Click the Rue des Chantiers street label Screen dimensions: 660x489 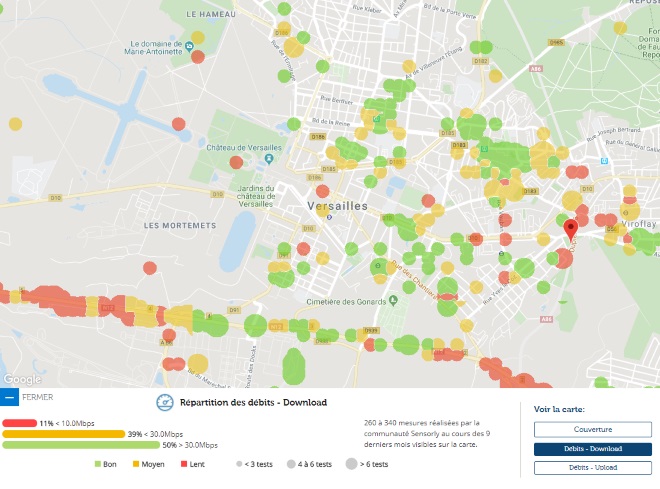click(x=414, y=279)
